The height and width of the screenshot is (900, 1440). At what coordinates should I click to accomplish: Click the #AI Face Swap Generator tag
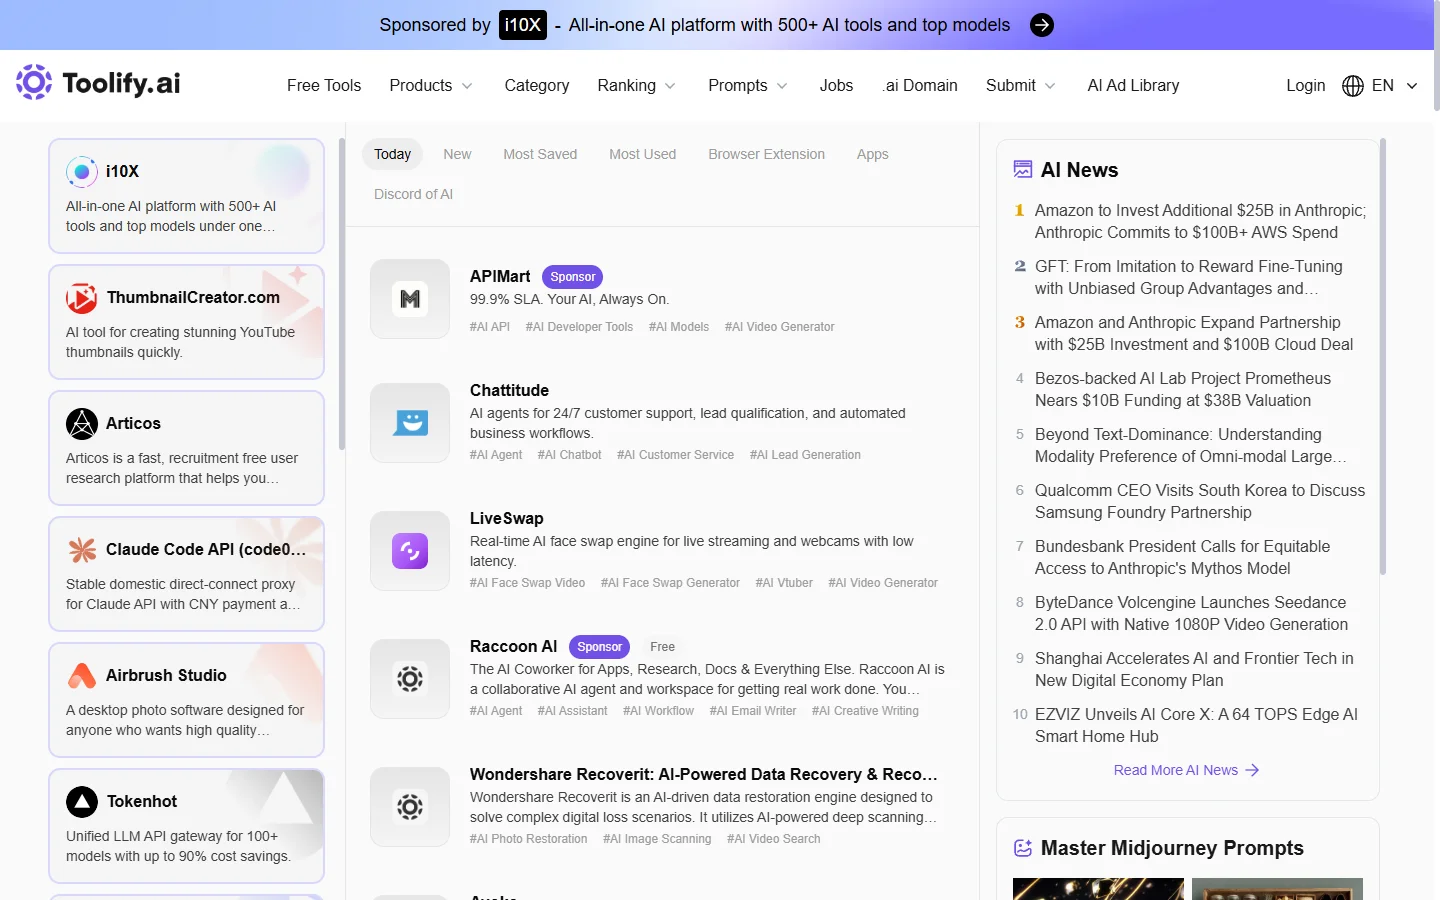pos(670,583)
